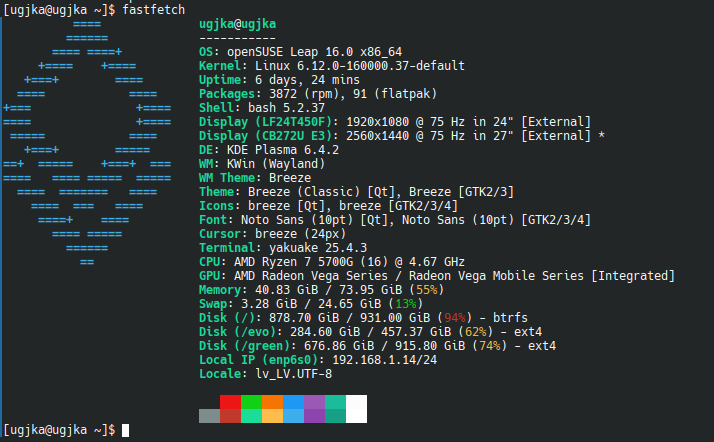This screenshot has height=442, width=714.
Task: Click the 'Locale: lv_LV.UTF-8' line
Action: coord(265,374)
